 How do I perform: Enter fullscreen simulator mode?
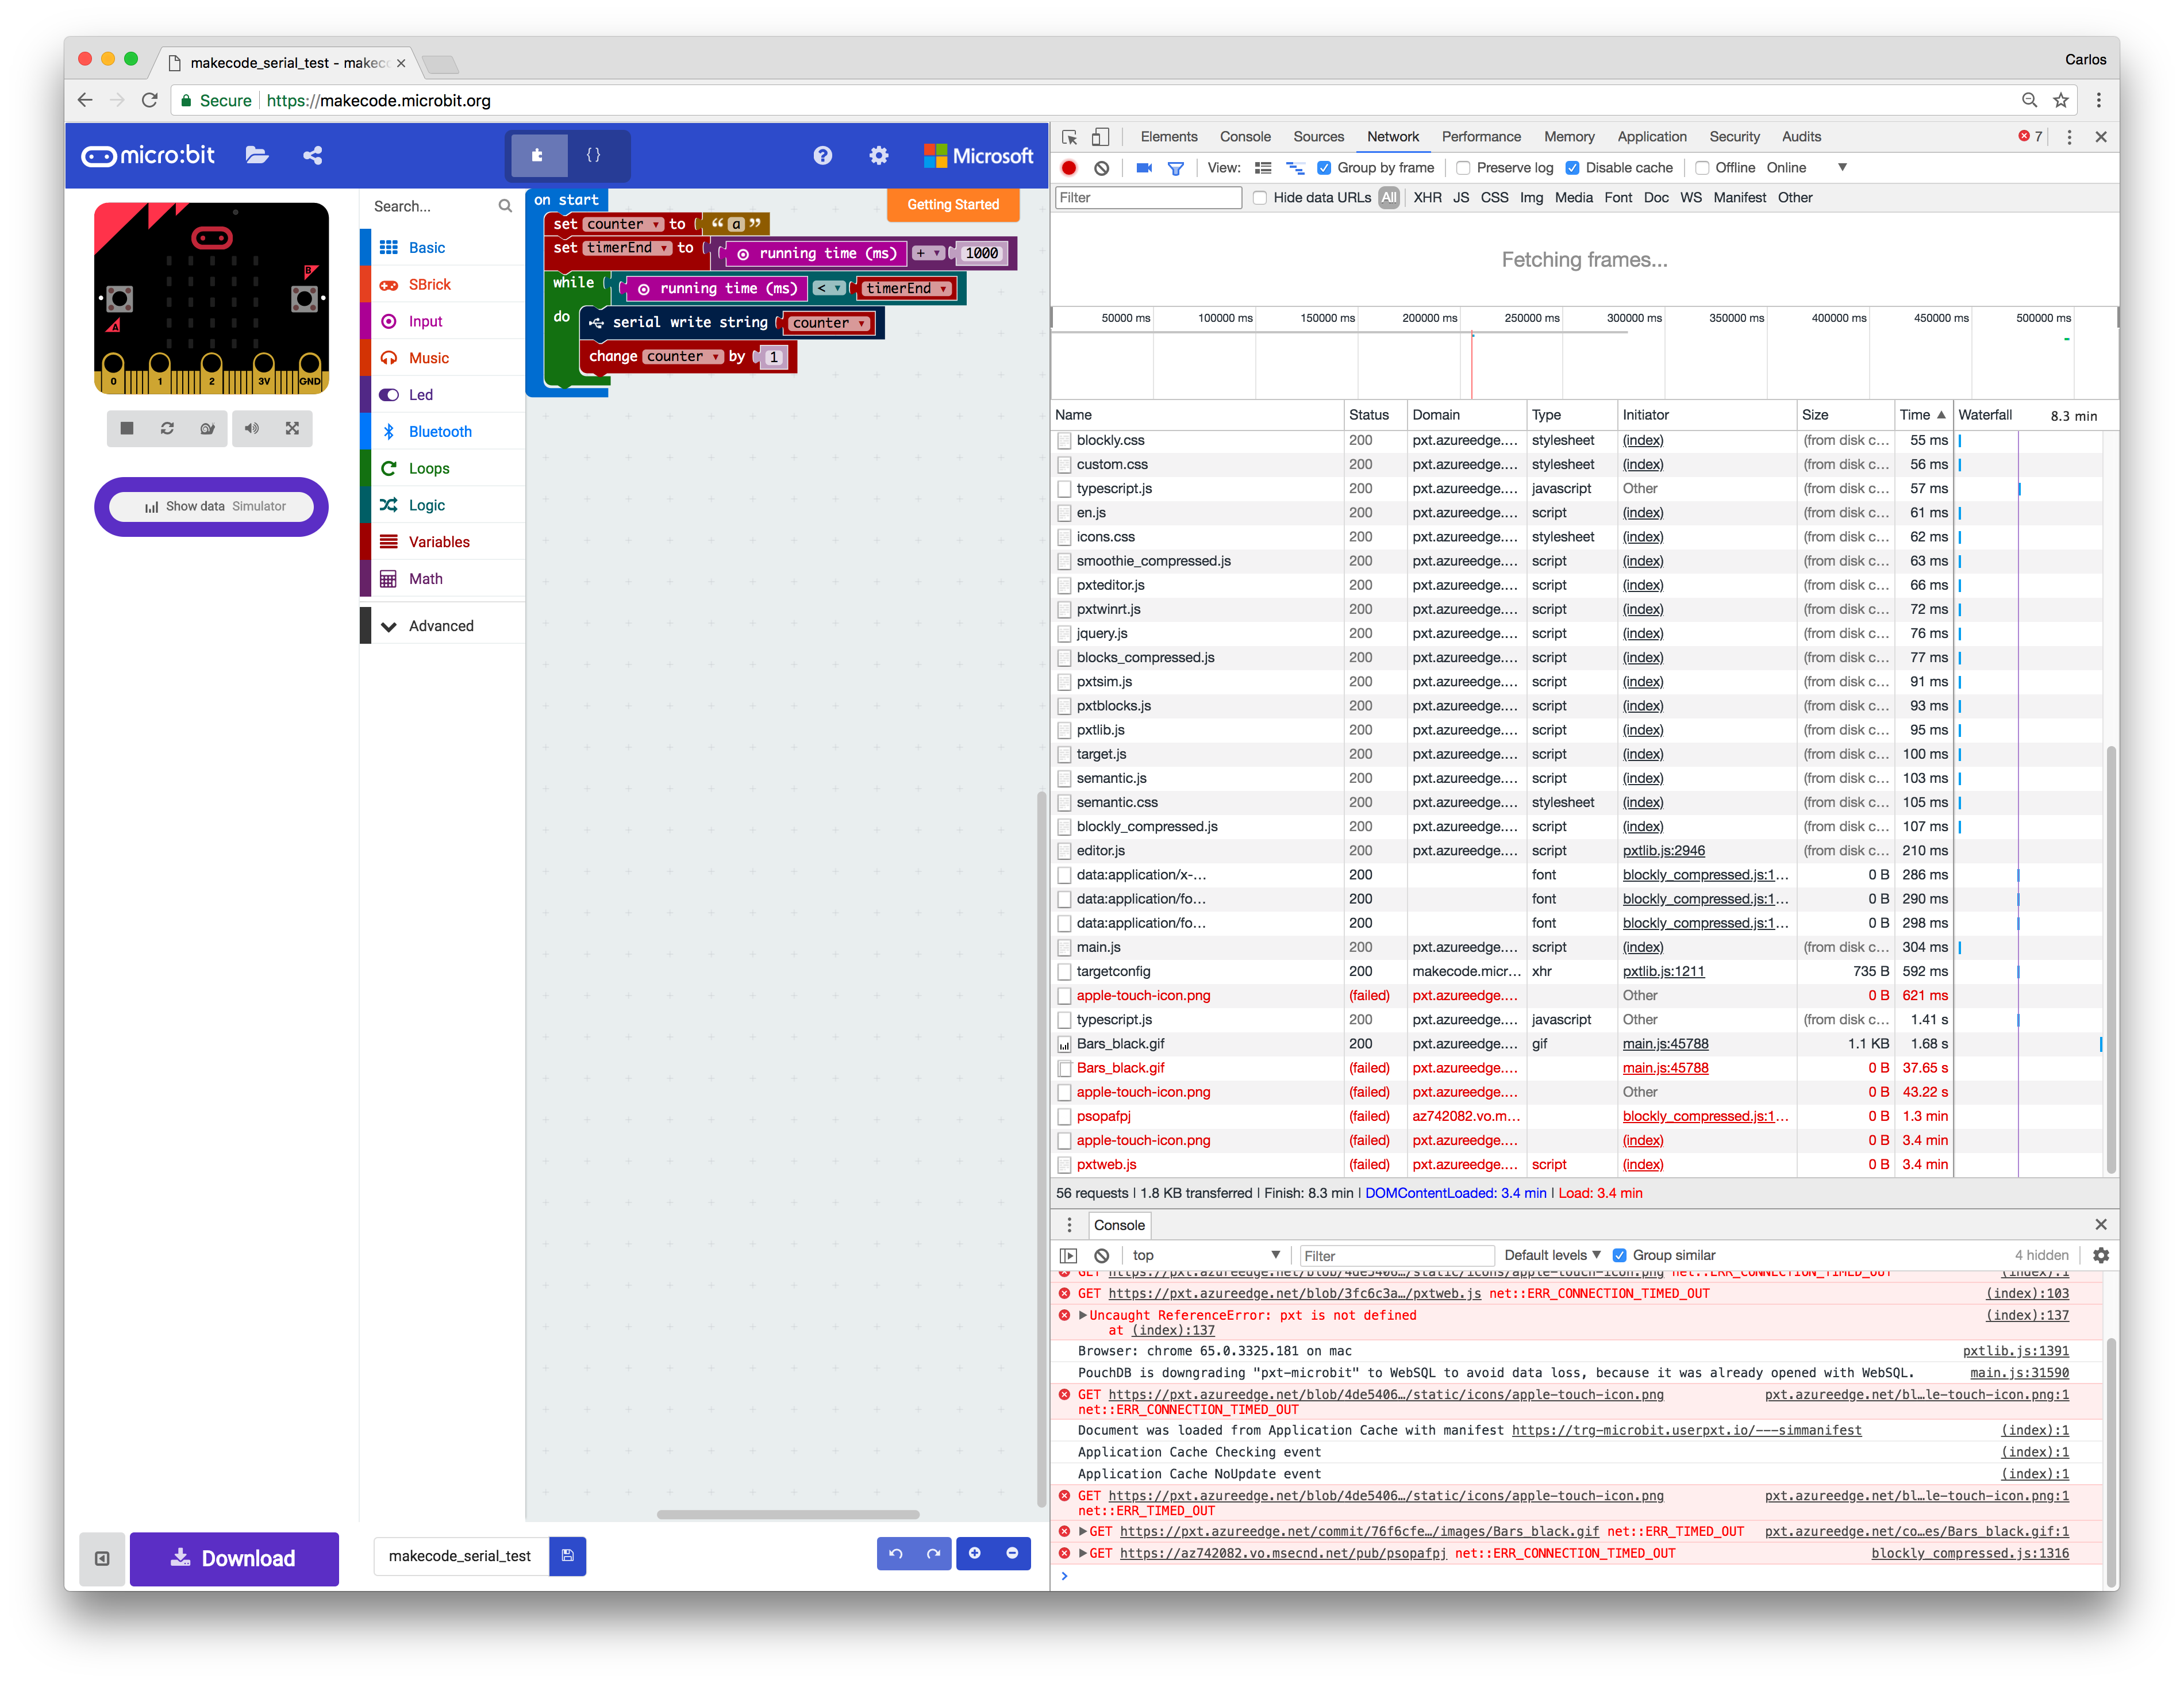[291, 428]
